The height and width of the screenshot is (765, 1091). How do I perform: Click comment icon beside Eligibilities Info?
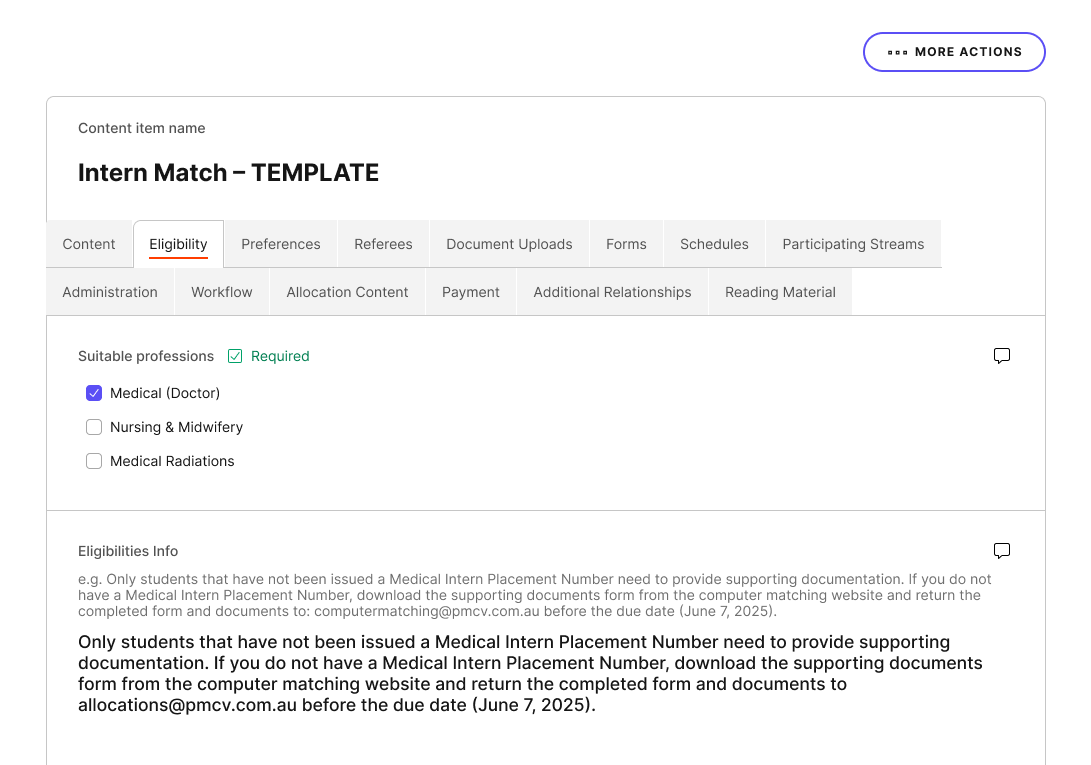point(1002,551)
